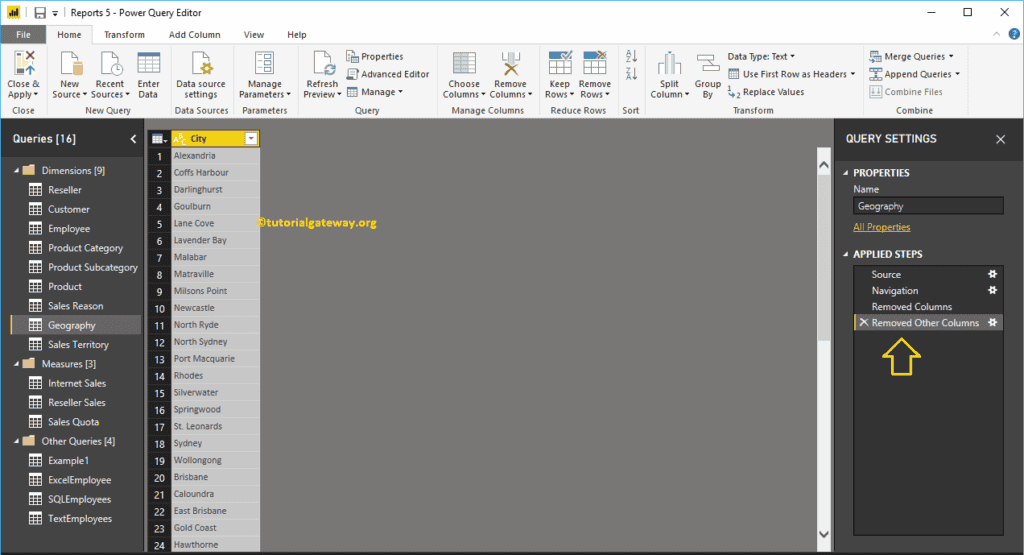Open the City column filter dropdown
1024x555 pixels.
251,139
